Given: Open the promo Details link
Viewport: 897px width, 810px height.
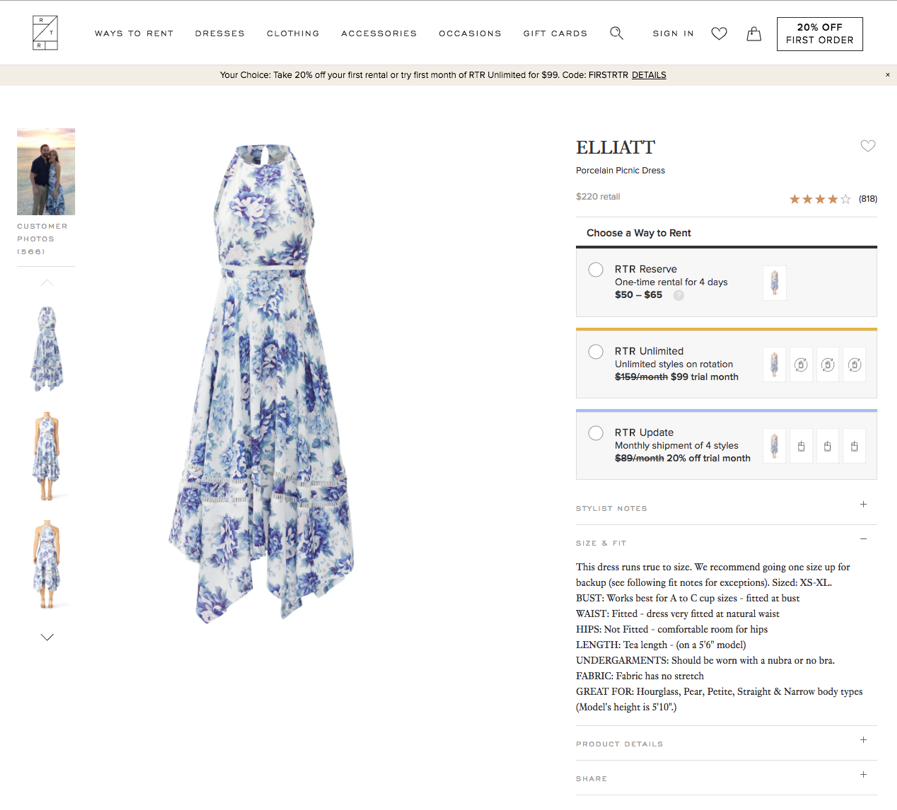Looking at the screenshot, I should pyautogui.click(x=649, y=75).
